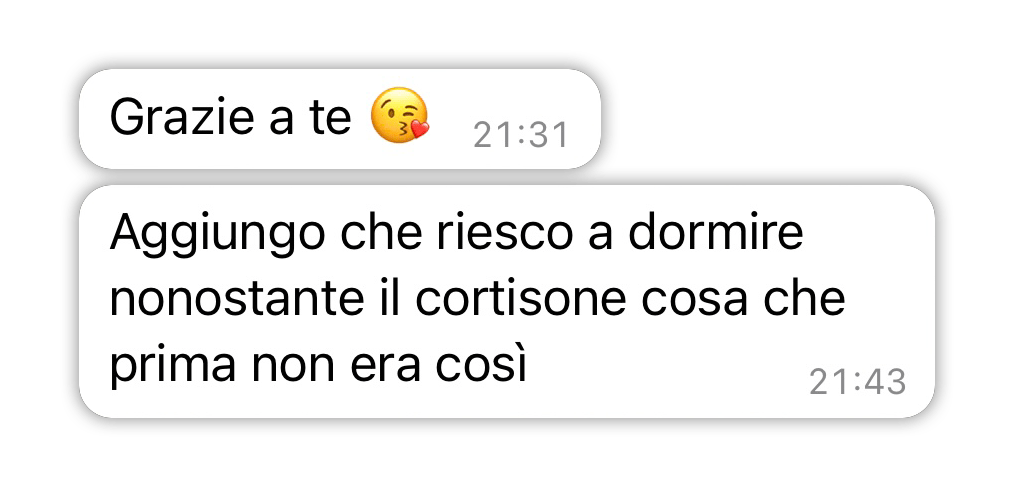Select the 'Grazie a te' message bubble
The width and height of the screenshot is (1010, 479).
click(339, 119)
